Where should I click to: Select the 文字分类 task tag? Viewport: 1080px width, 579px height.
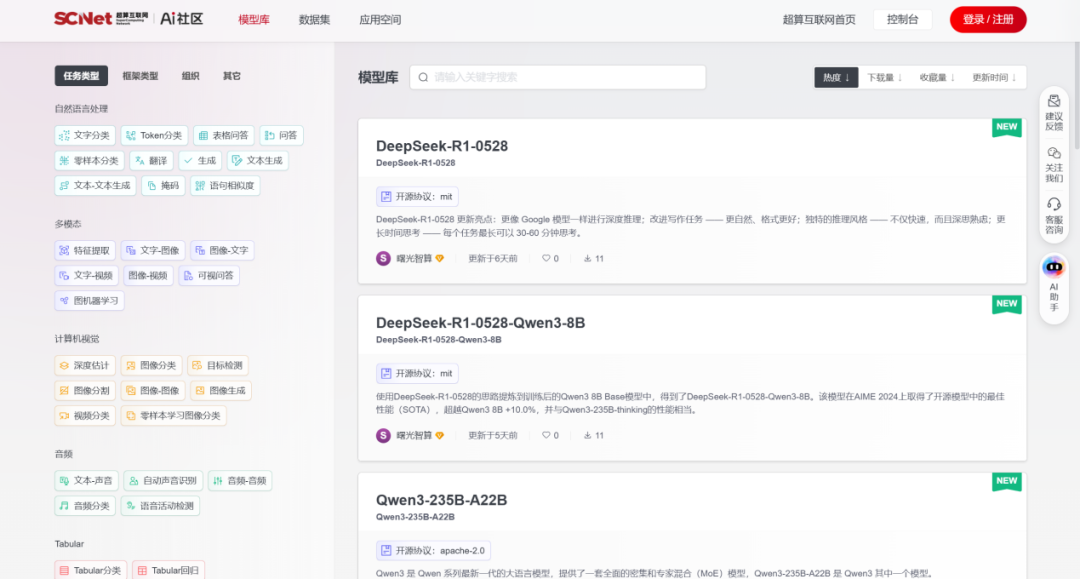pos(85,136)
